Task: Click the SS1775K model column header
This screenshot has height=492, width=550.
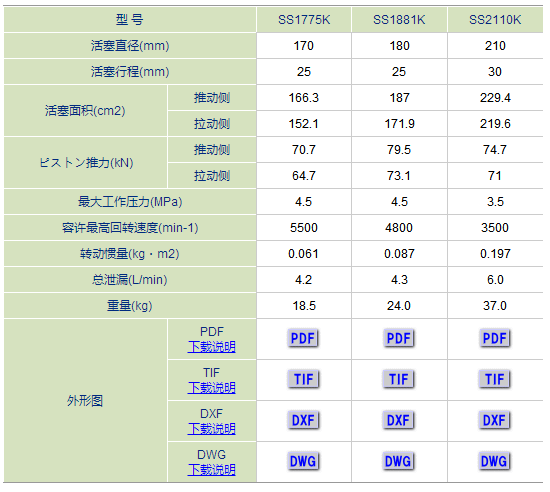Action: click(x=304, y=20)
